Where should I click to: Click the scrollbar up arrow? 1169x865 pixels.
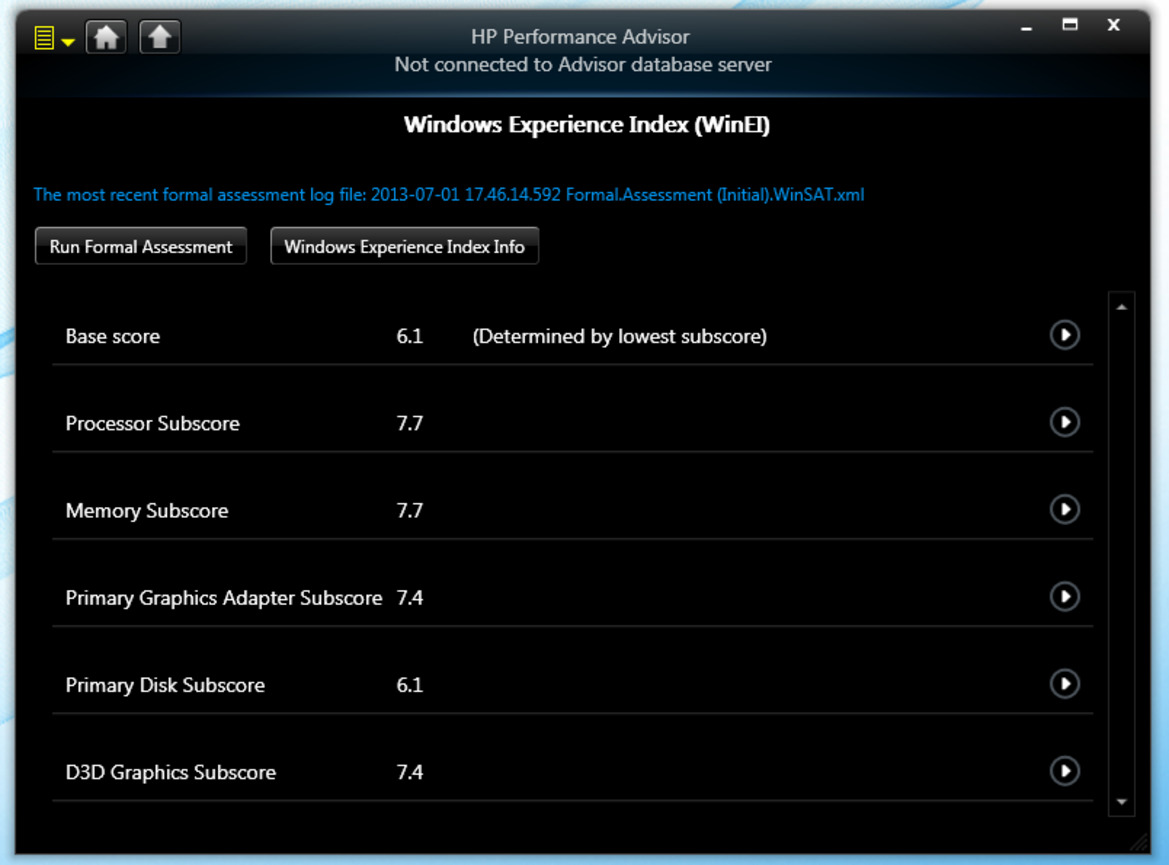(1121, 307)
